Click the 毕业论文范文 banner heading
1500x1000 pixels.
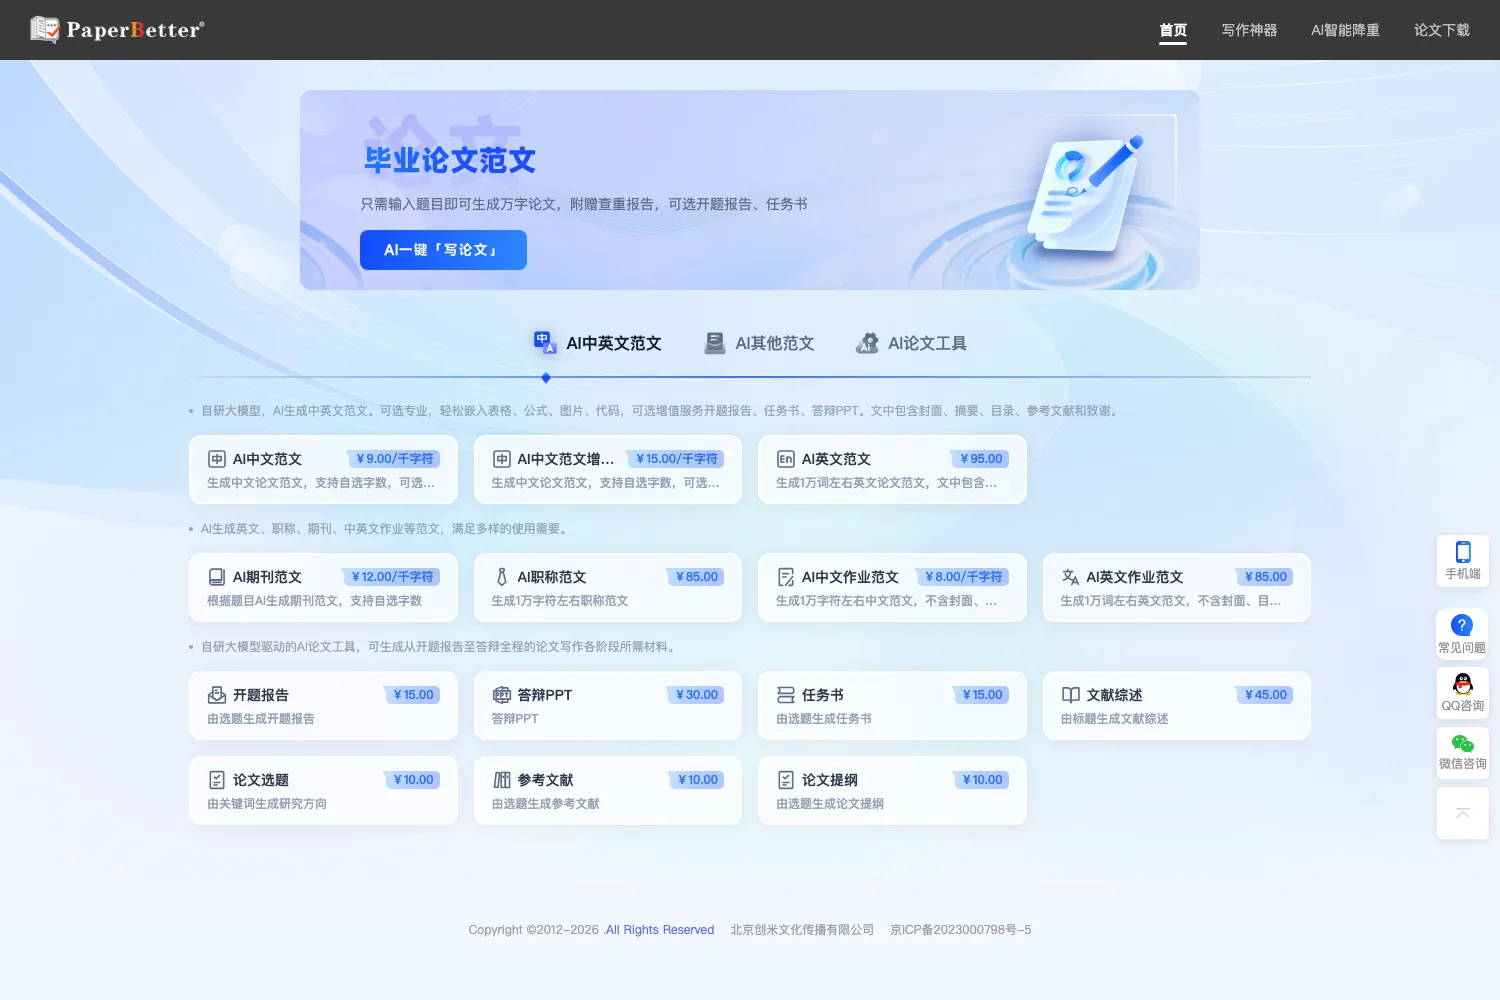pyautogui.click(x=450, y=160)
